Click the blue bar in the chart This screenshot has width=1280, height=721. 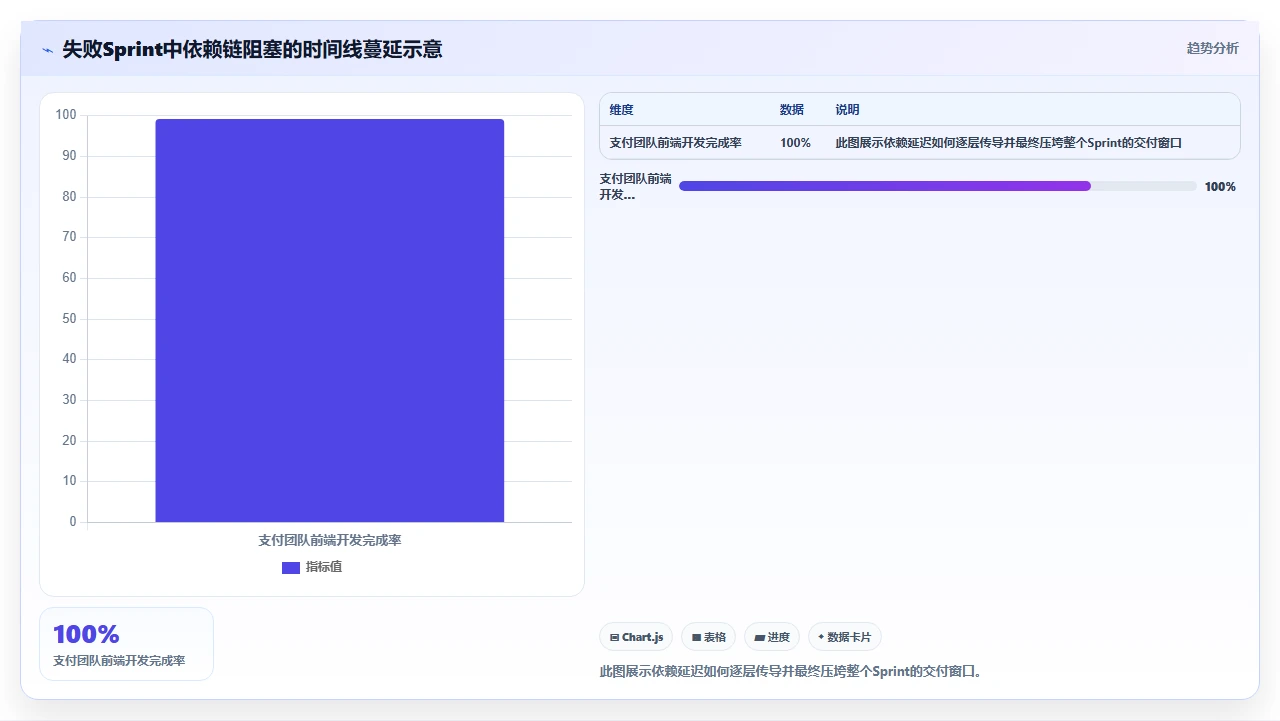click(330, 320)
